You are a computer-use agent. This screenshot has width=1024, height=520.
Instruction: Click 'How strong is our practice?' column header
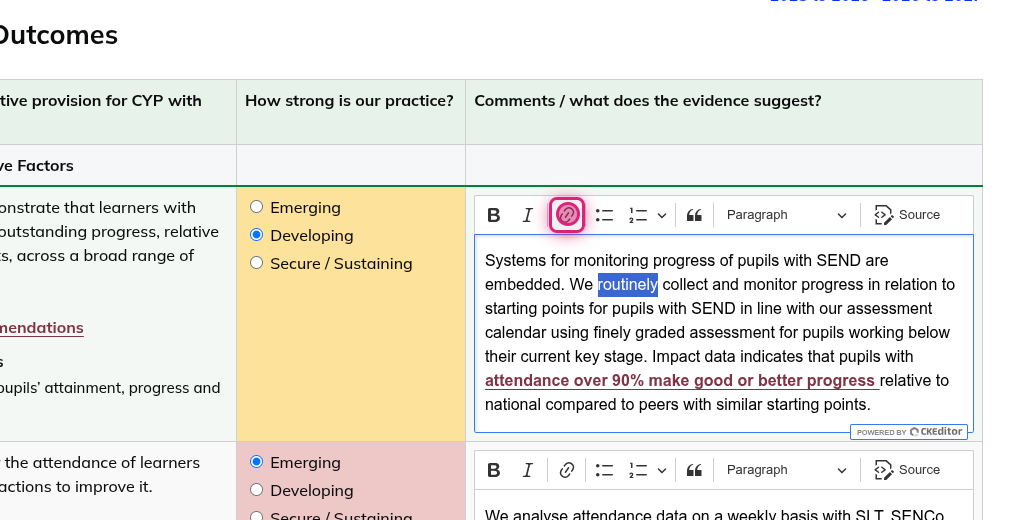[x=349, y=101]
